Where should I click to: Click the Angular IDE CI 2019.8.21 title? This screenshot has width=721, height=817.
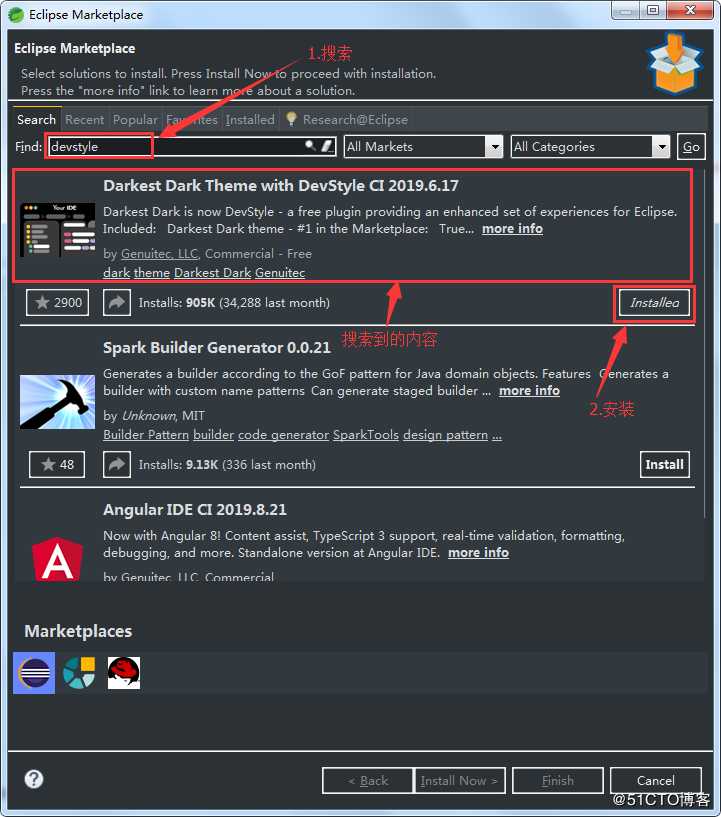(195, 510)
